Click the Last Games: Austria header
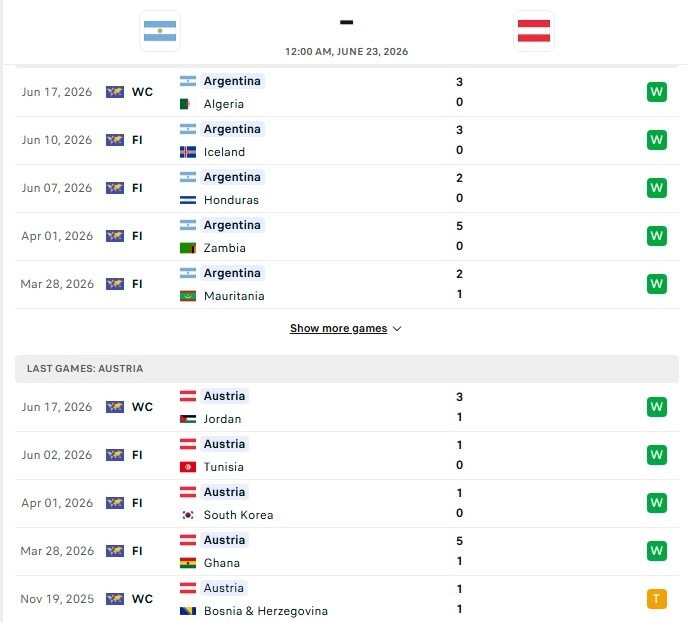The width and height of the screenshot is (689, 622). pos(347,369)
